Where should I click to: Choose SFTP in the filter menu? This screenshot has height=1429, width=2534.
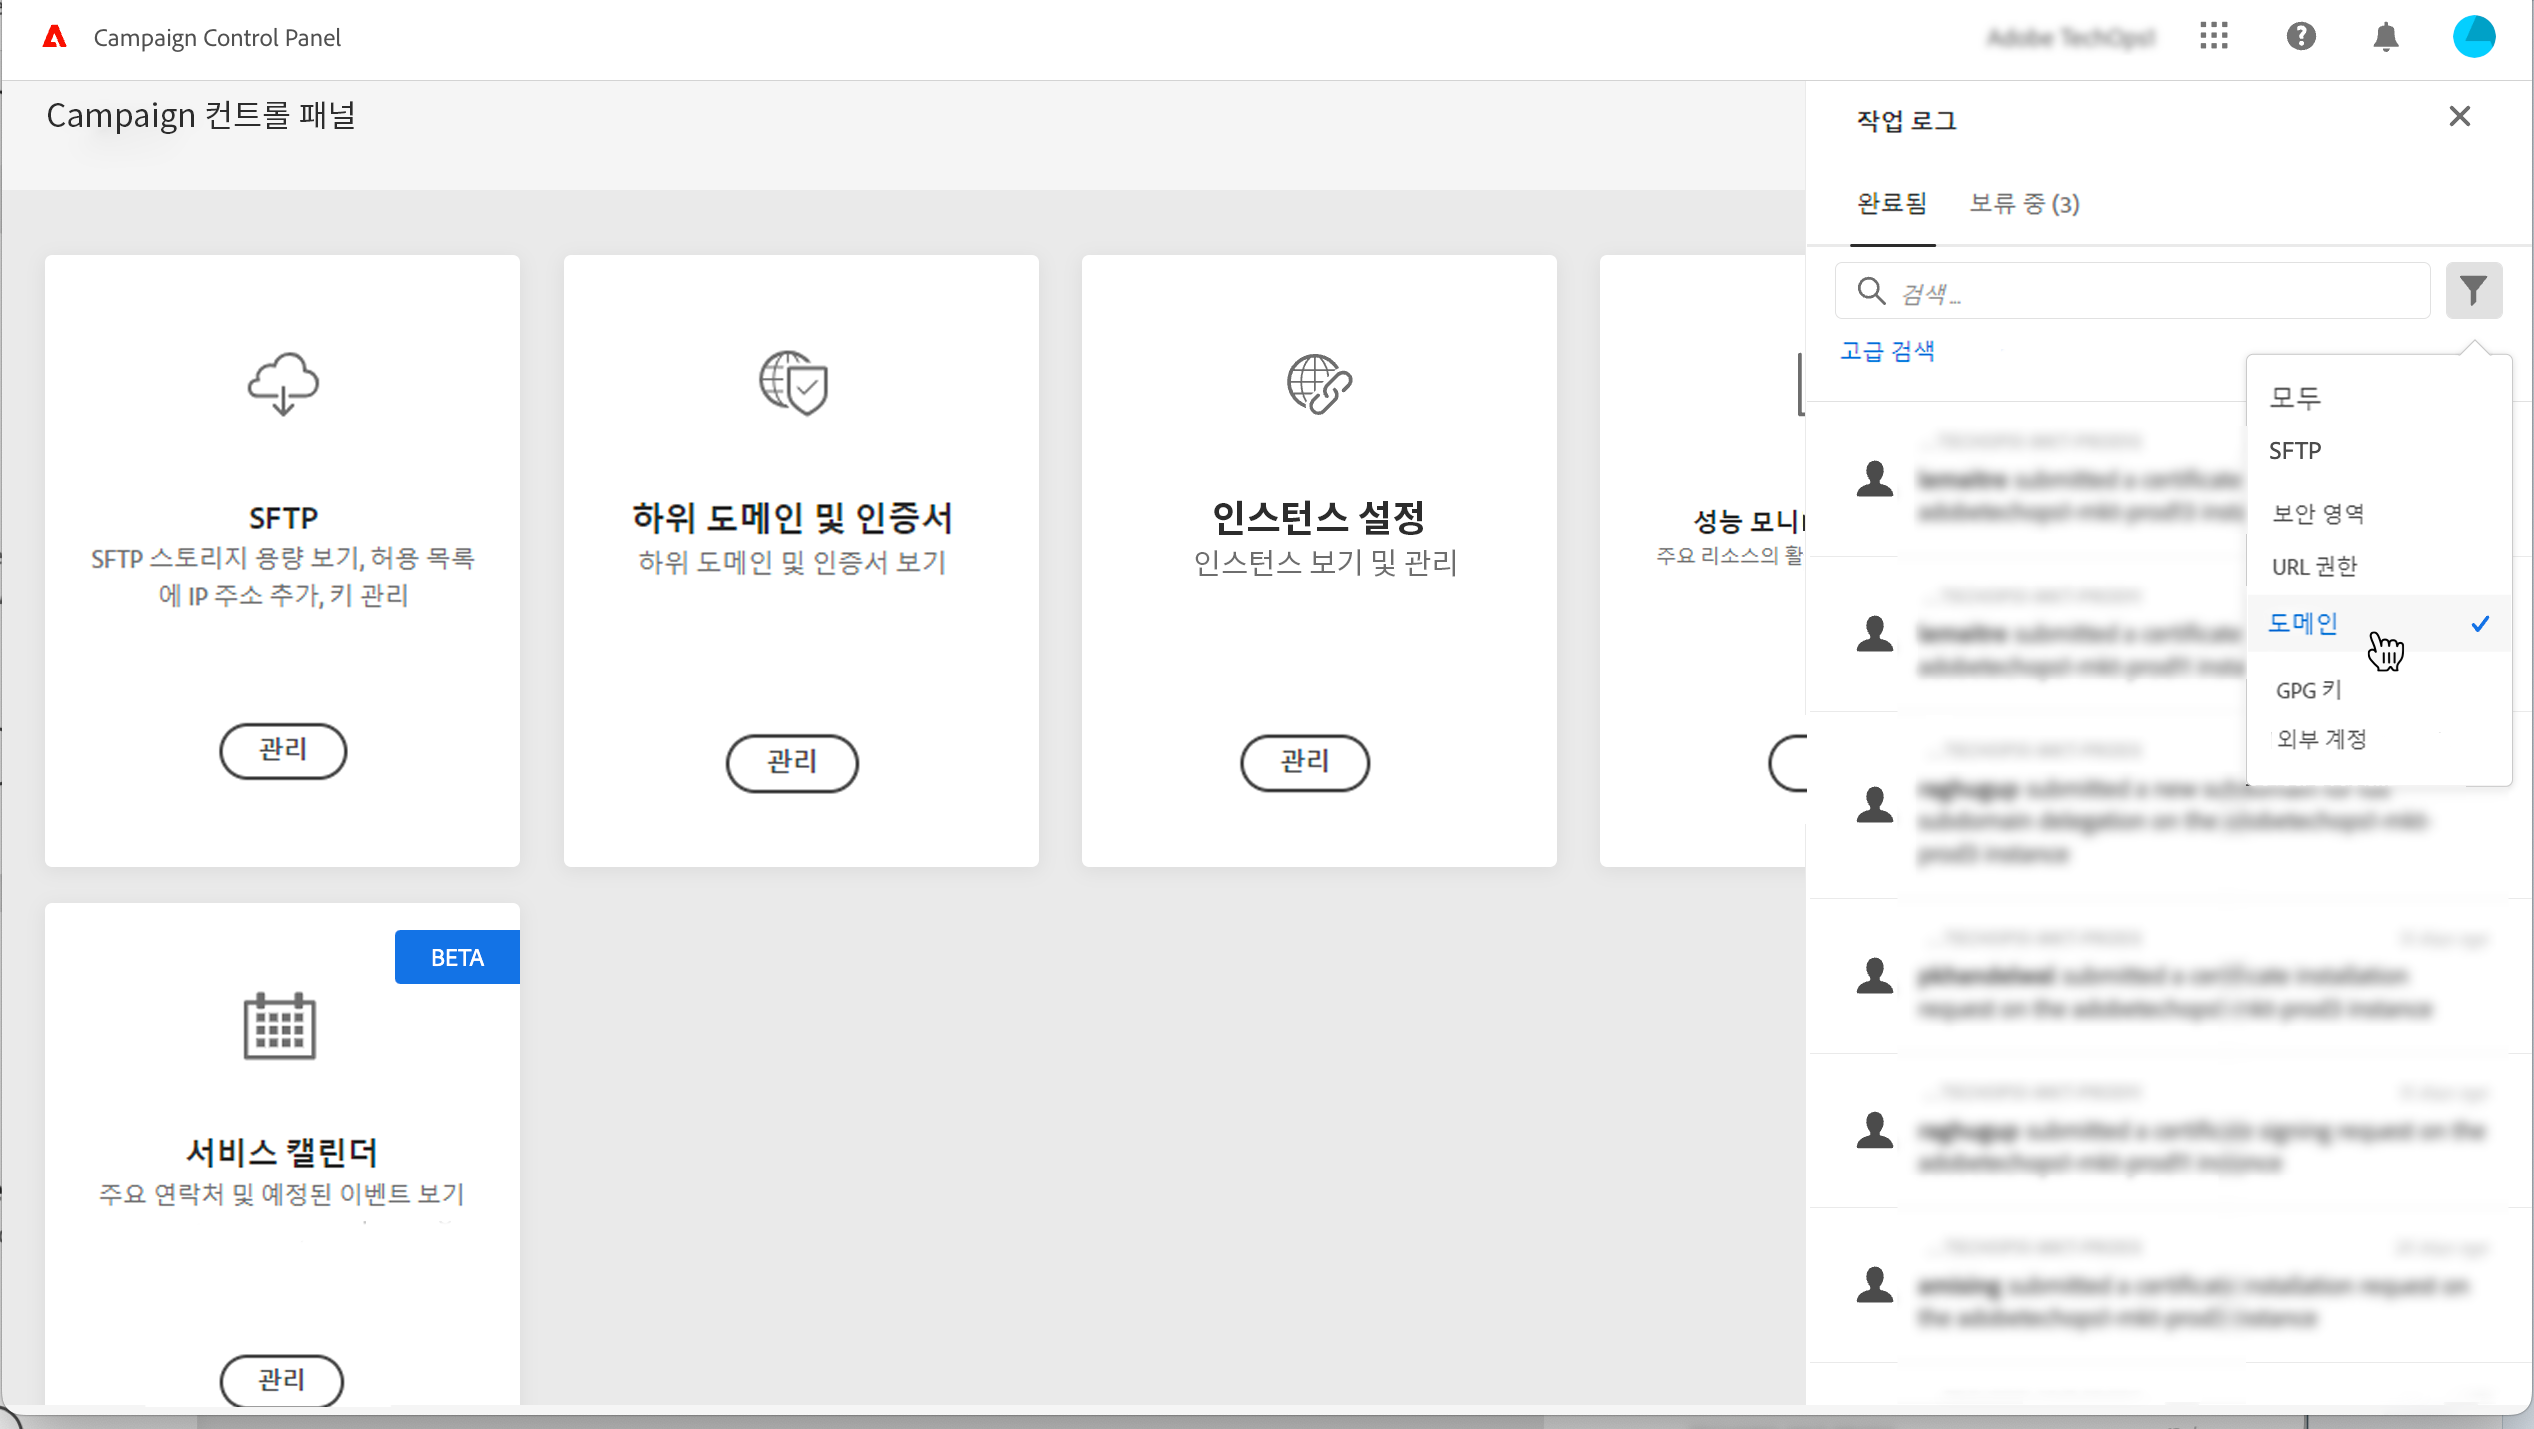click(2294, 451)
